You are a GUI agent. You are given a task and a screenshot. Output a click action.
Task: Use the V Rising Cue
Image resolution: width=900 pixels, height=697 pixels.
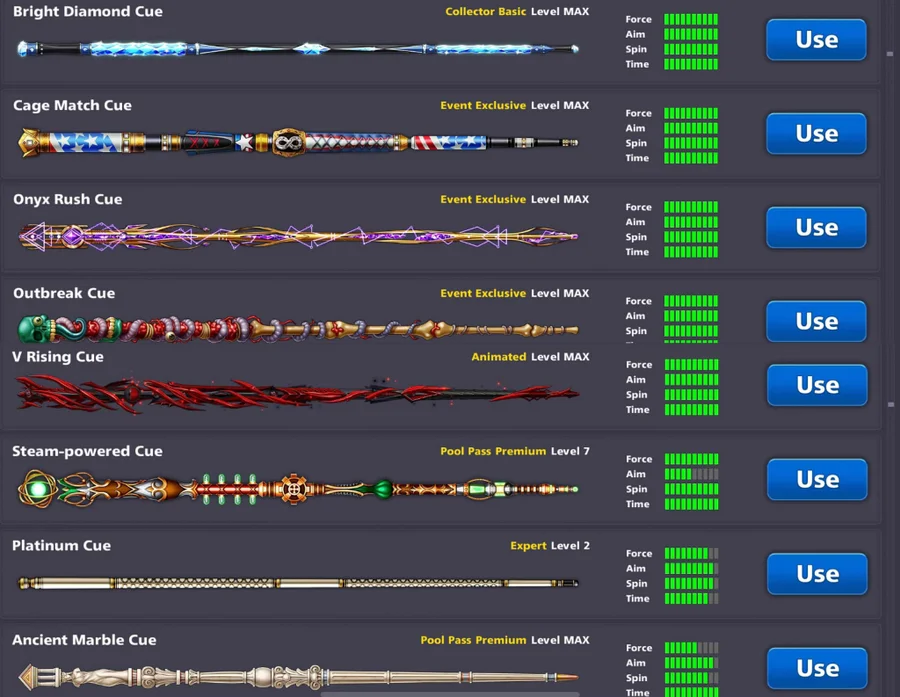point(817,385)
